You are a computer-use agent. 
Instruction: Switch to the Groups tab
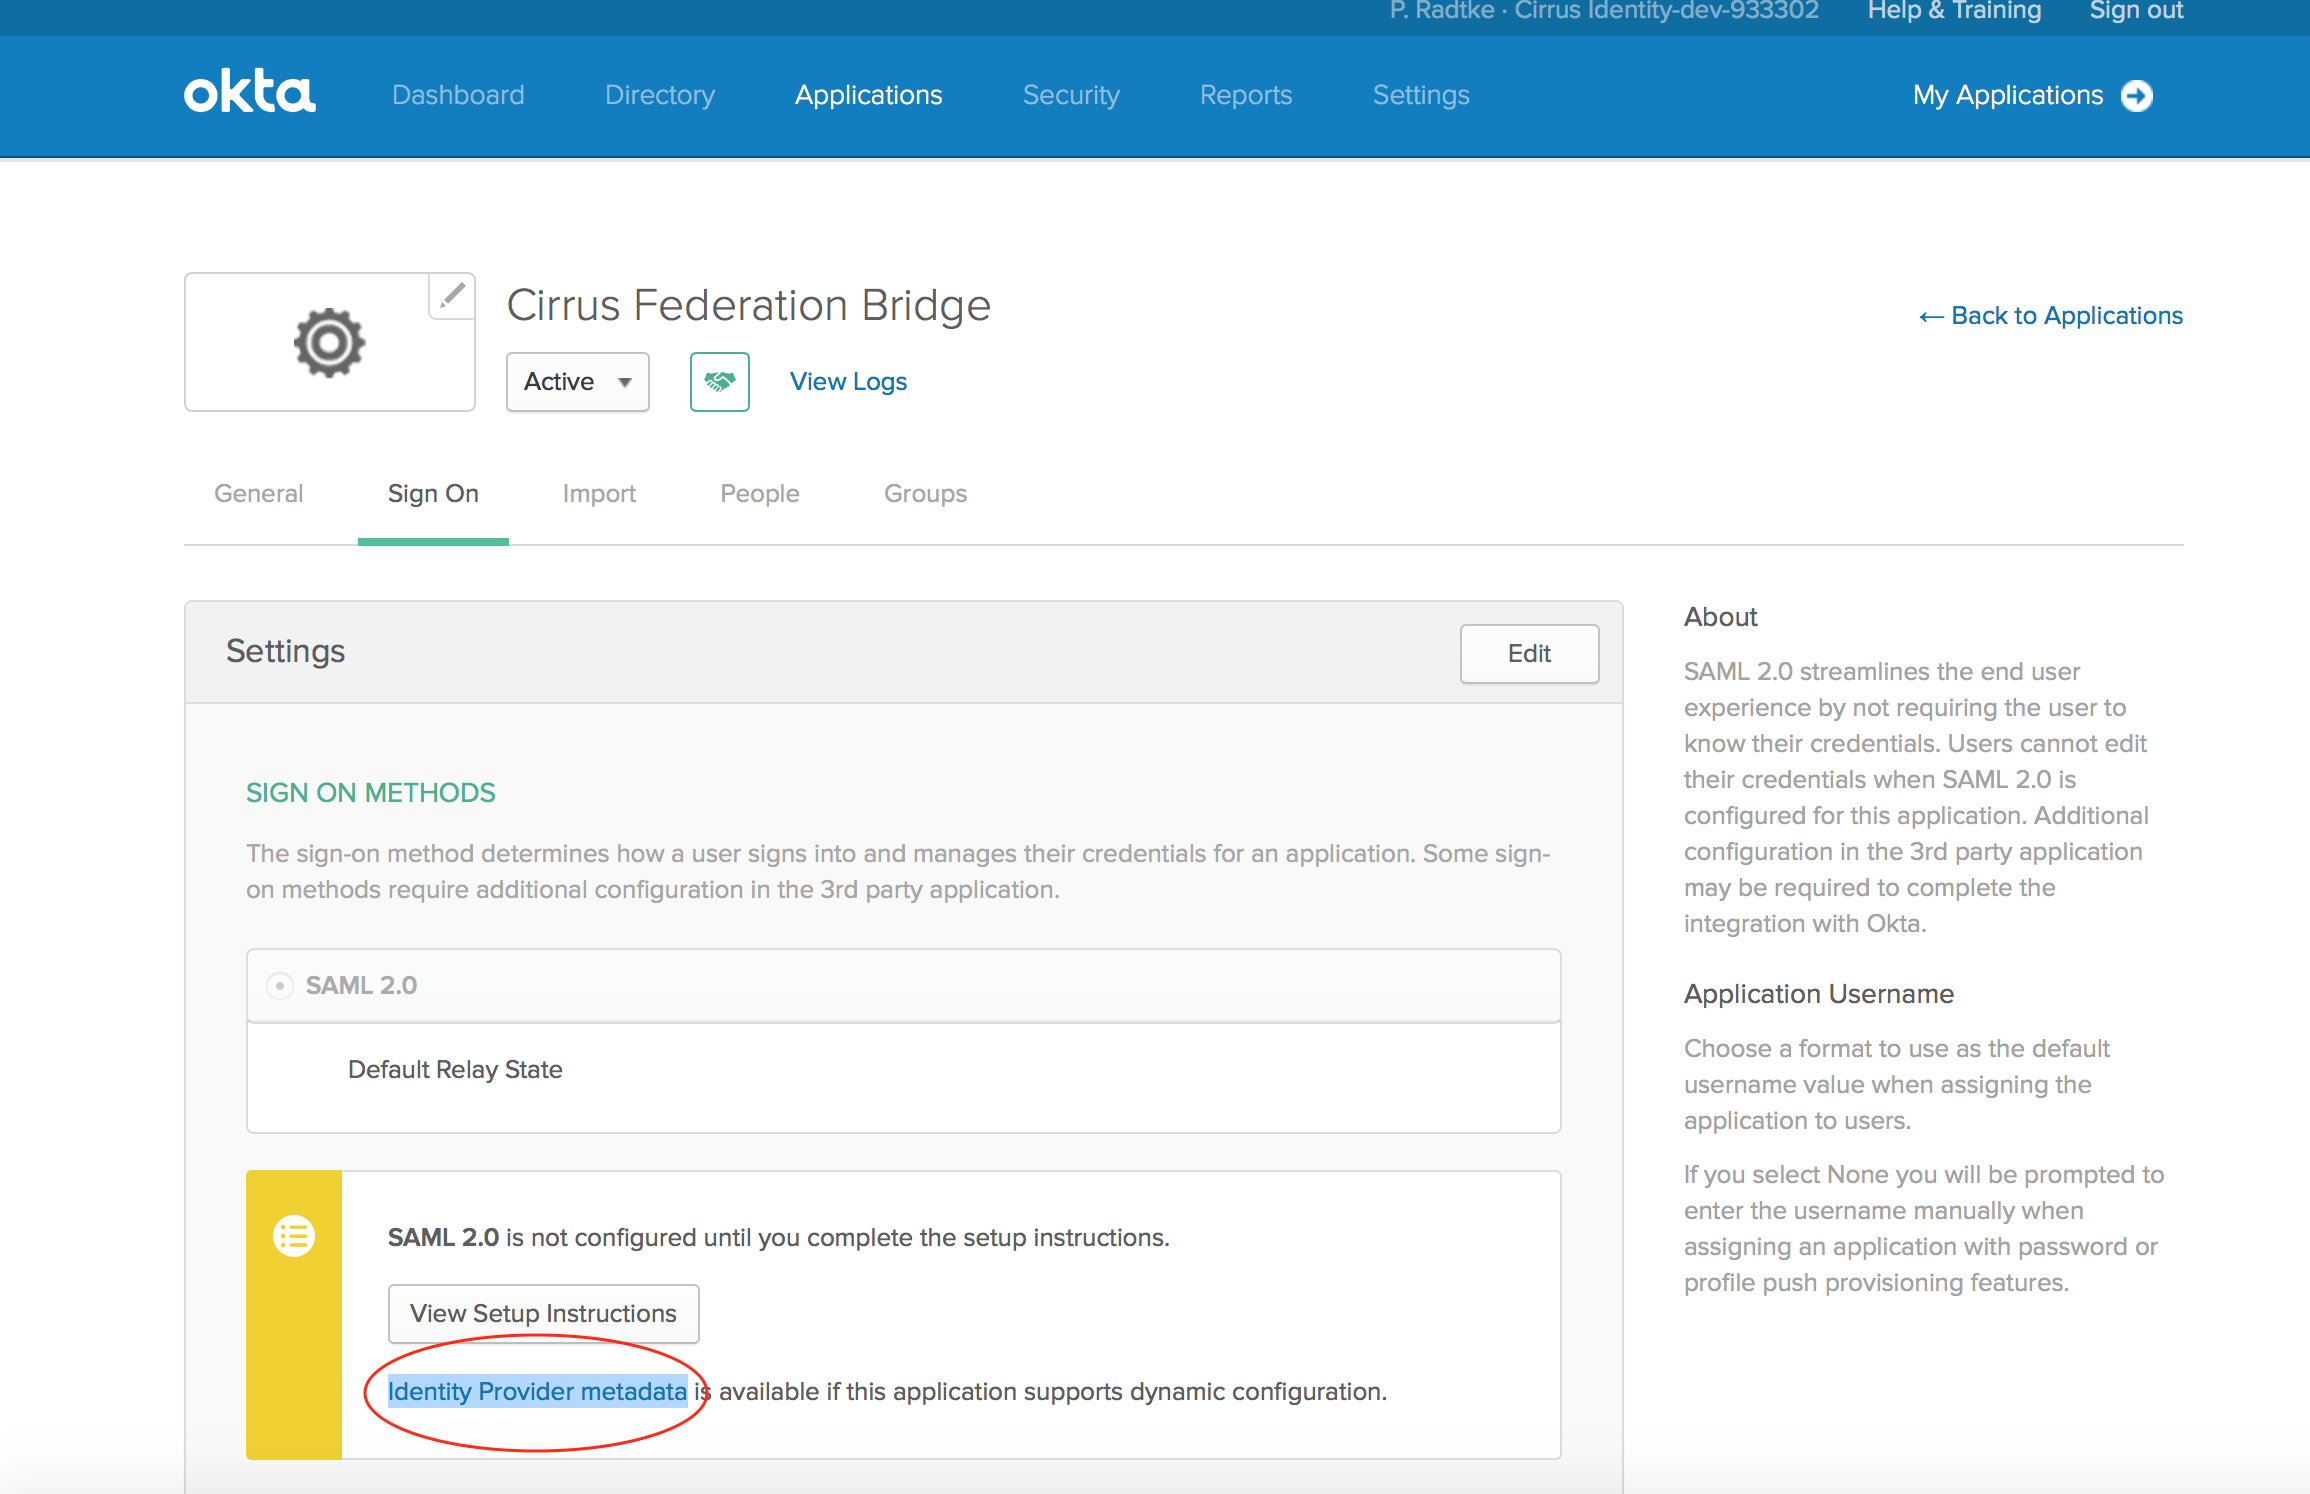coord(925,494)
